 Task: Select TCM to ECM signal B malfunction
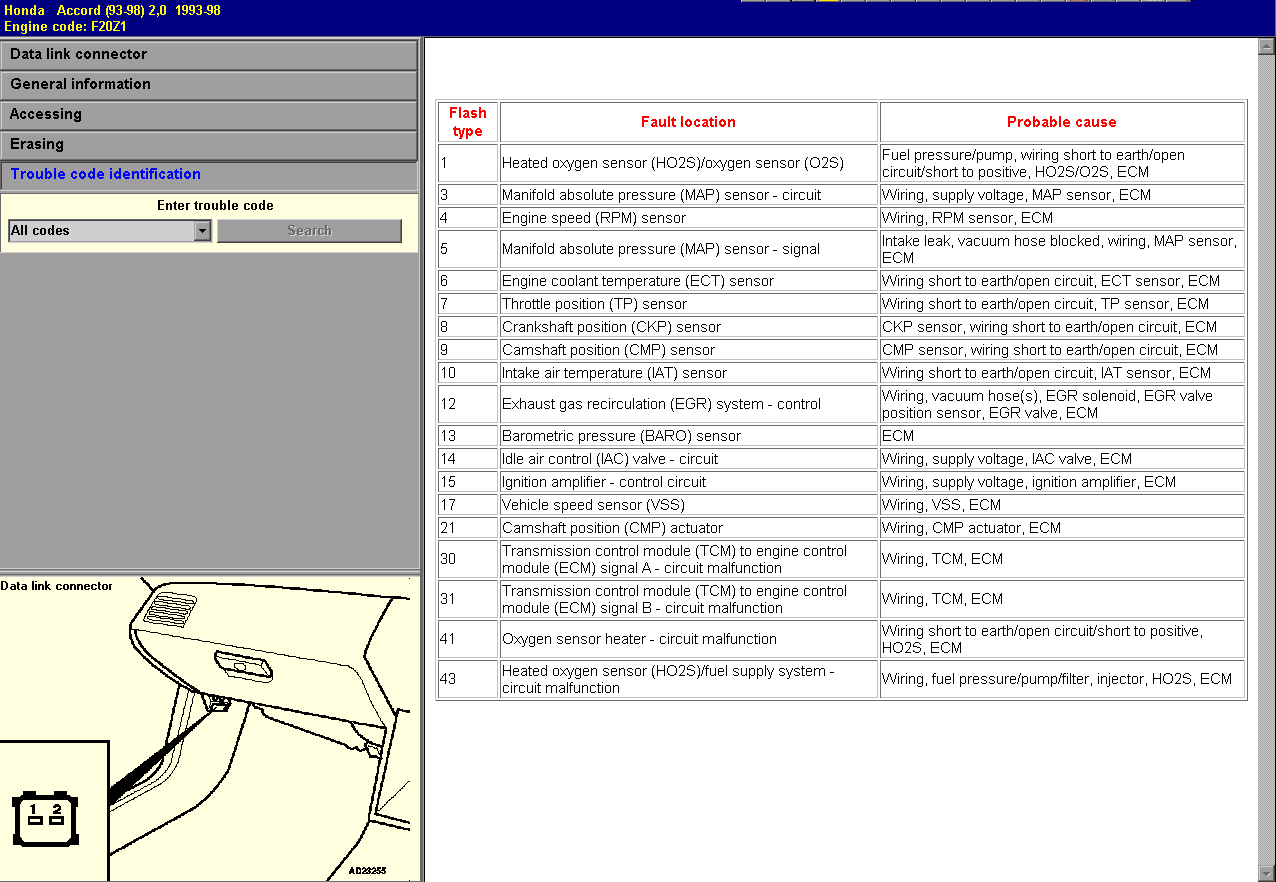click(x=674, y=599)
